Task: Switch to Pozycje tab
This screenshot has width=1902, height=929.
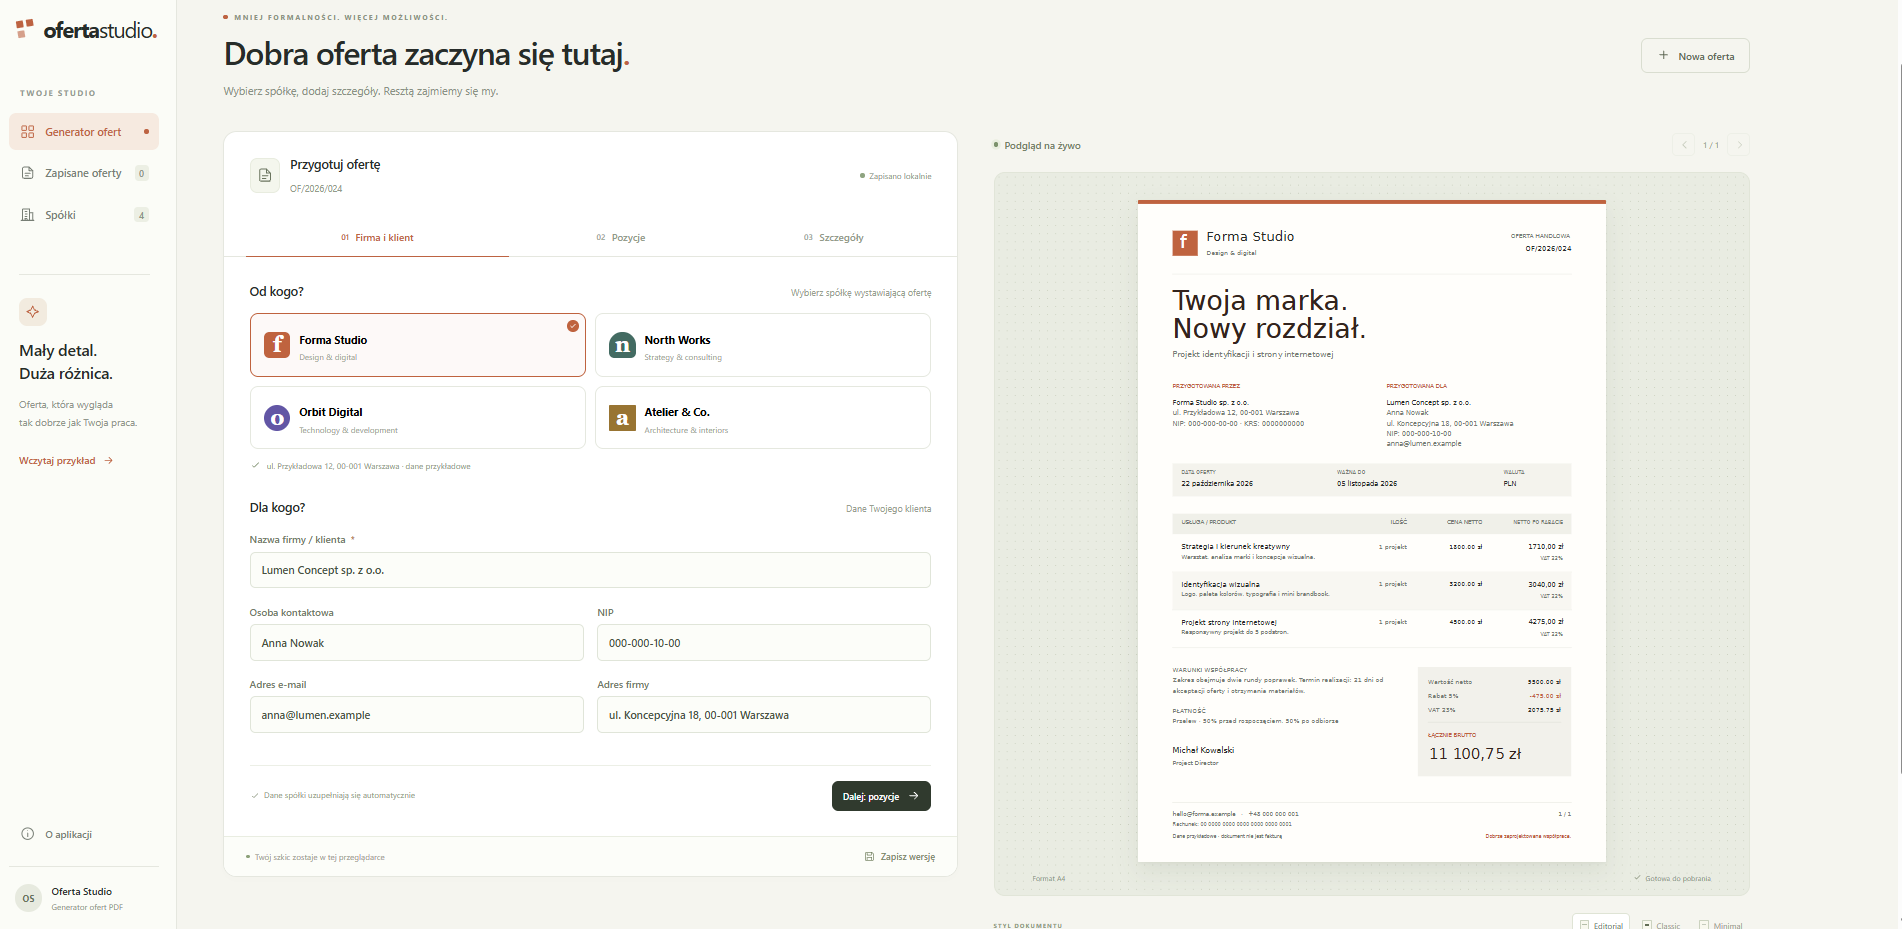Action: [x=621, y=238]
